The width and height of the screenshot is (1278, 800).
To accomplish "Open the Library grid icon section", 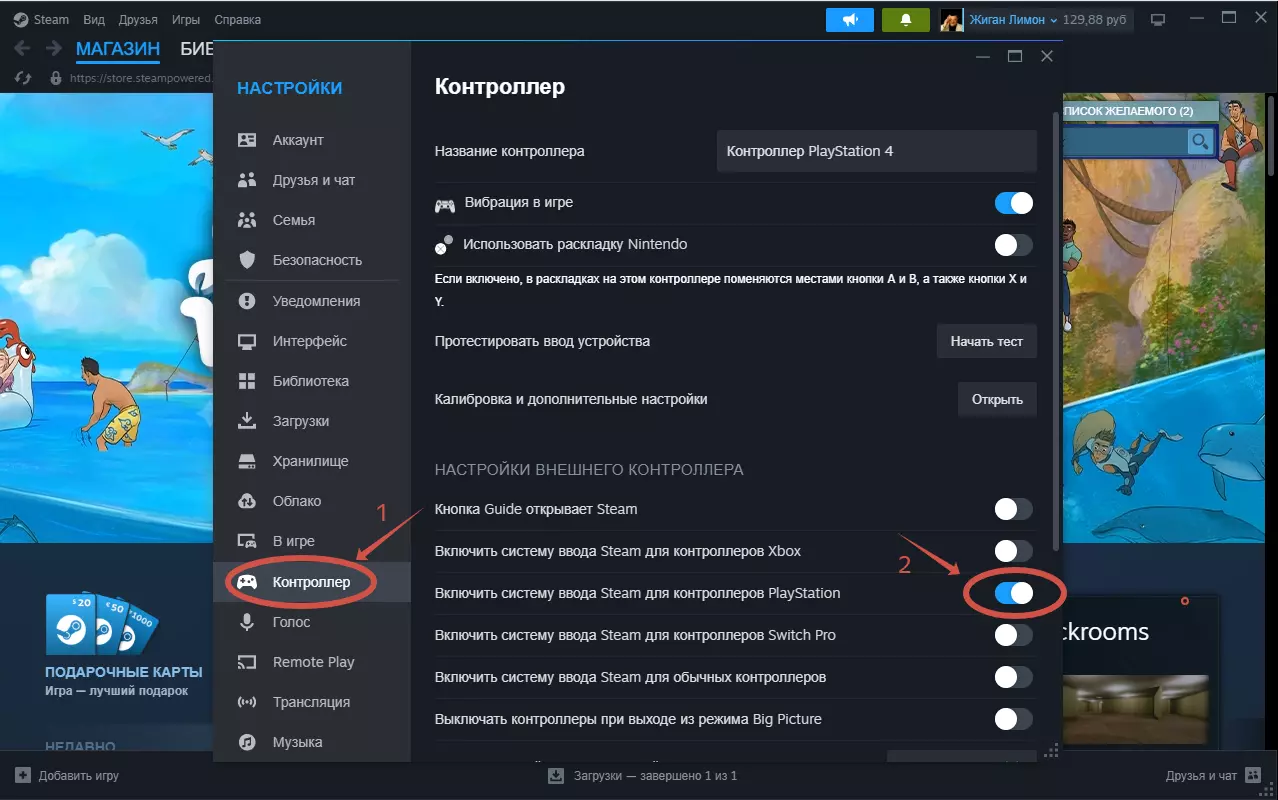I will [x=247, y=381].
